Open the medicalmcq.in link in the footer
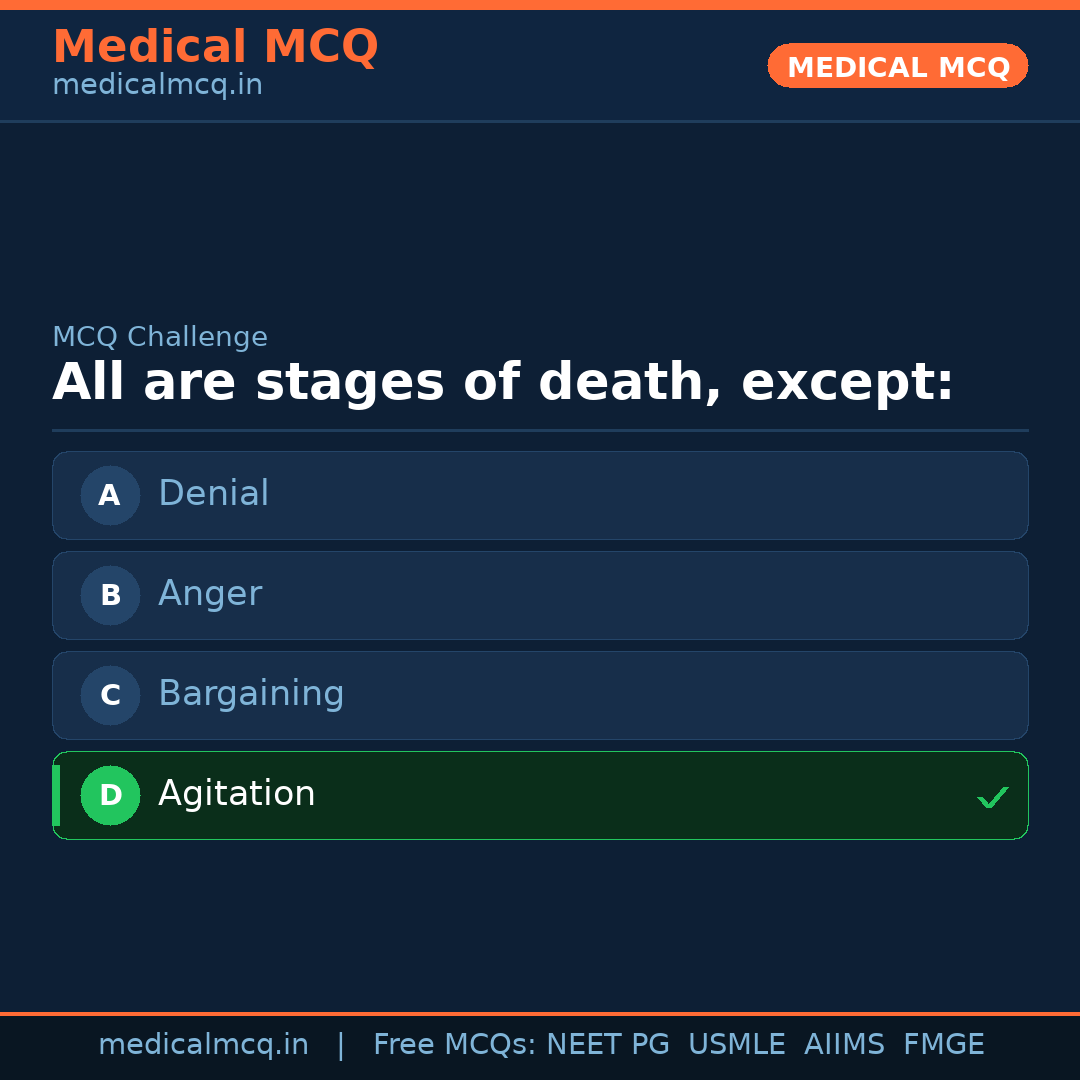This screenshot has width=1080, height=1080. click(x=203, y=1044)
